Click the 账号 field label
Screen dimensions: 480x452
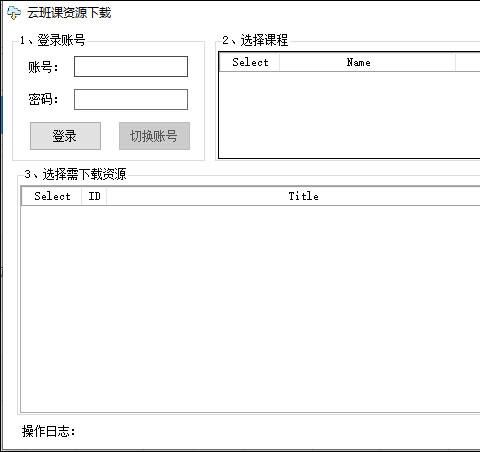tap(43, 67)
